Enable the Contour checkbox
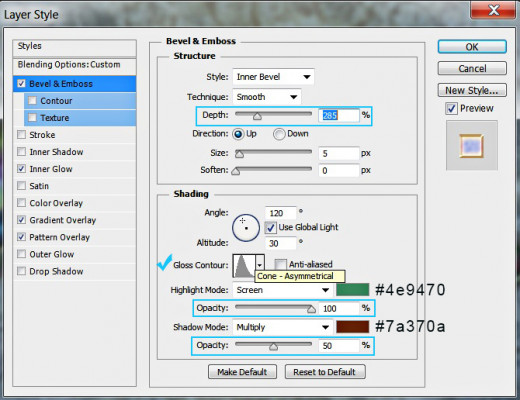The image size is (520, 400). point(32,100)
